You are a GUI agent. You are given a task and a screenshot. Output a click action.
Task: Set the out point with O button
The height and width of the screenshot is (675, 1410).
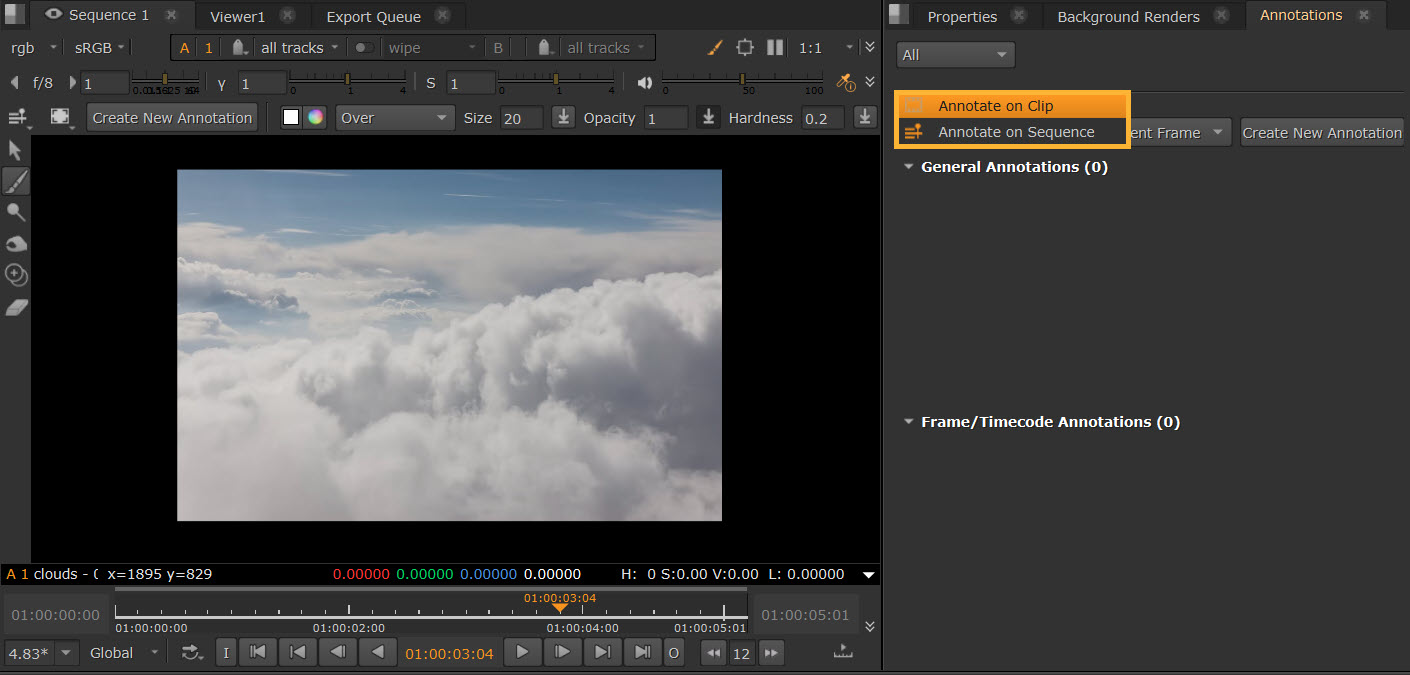coord(674,653)
